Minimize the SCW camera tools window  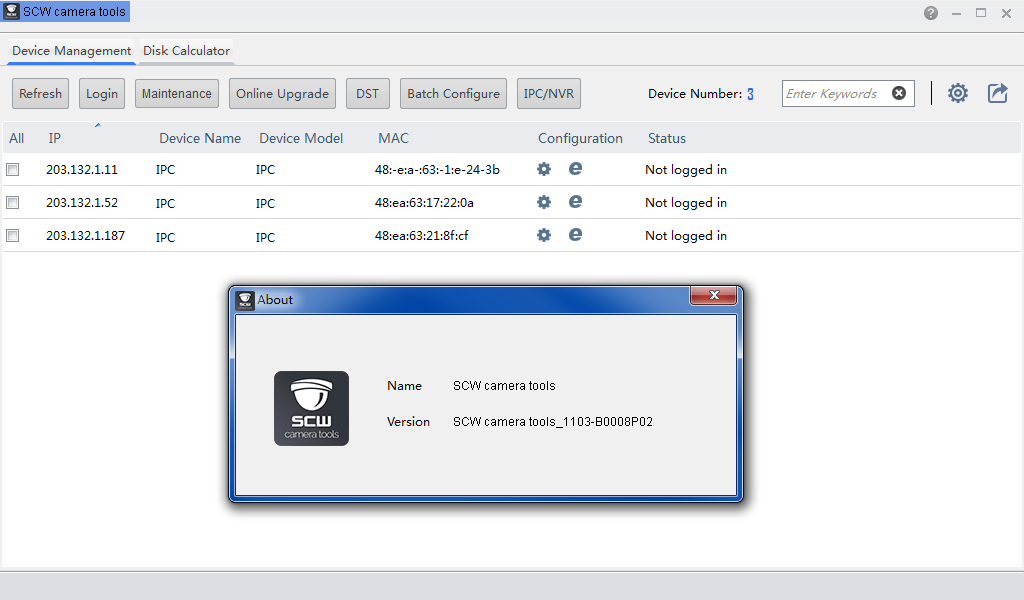click(x=956, y=13)
